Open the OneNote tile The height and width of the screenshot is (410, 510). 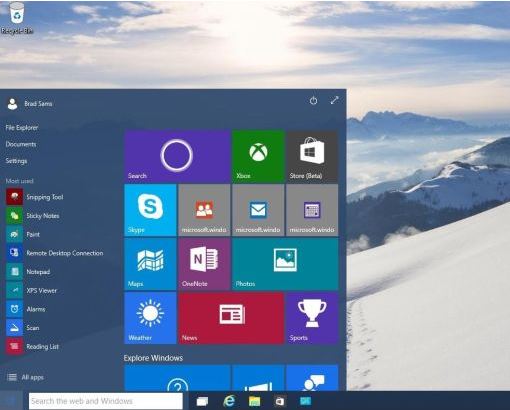(204, 264)
